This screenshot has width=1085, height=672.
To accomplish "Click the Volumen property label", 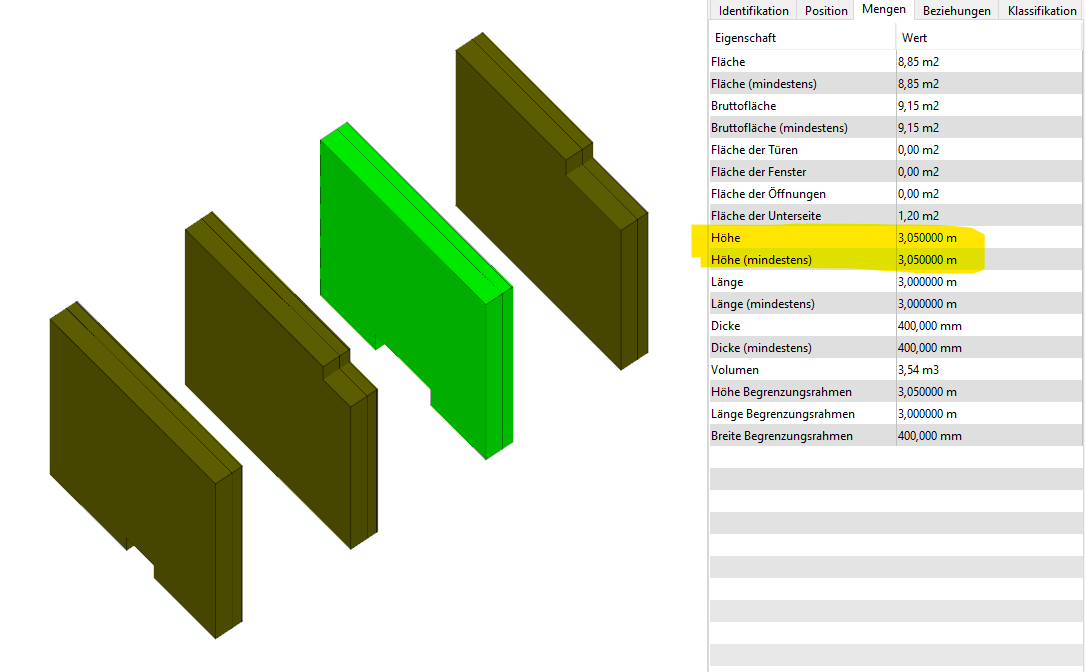I will tap(734, 370).
